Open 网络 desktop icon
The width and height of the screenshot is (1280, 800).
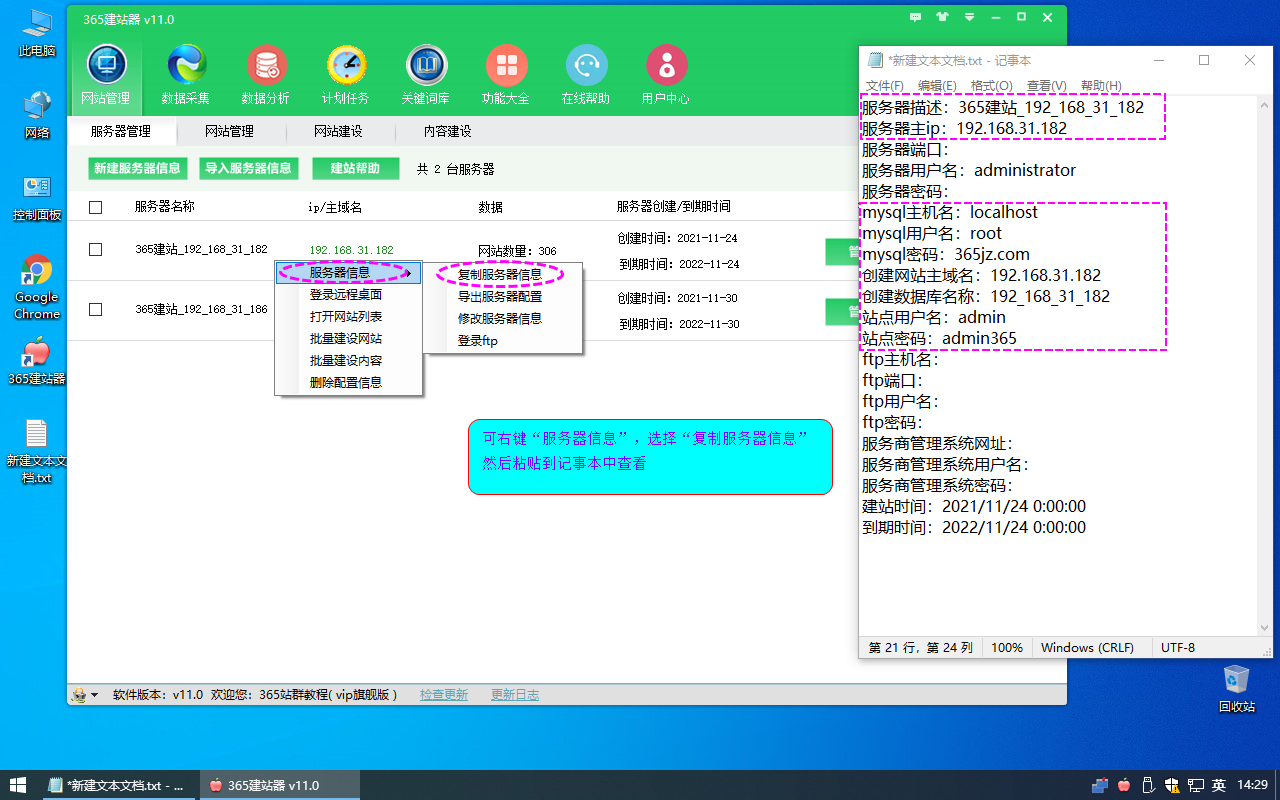tap(37, 115)
